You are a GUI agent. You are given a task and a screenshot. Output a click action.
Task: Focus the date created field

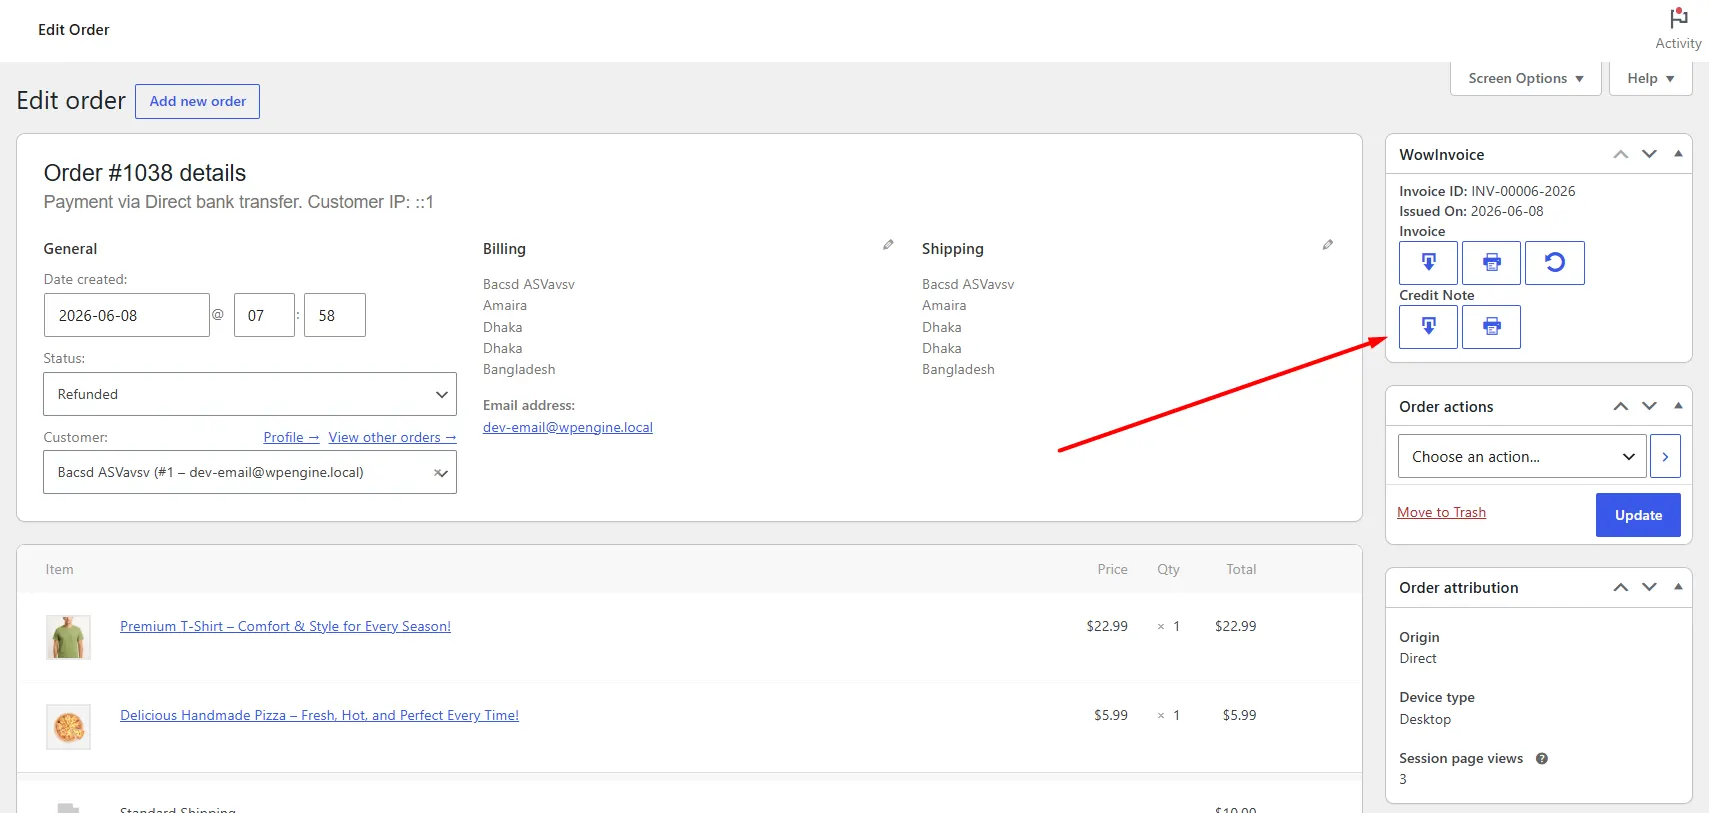coord(127,315)
